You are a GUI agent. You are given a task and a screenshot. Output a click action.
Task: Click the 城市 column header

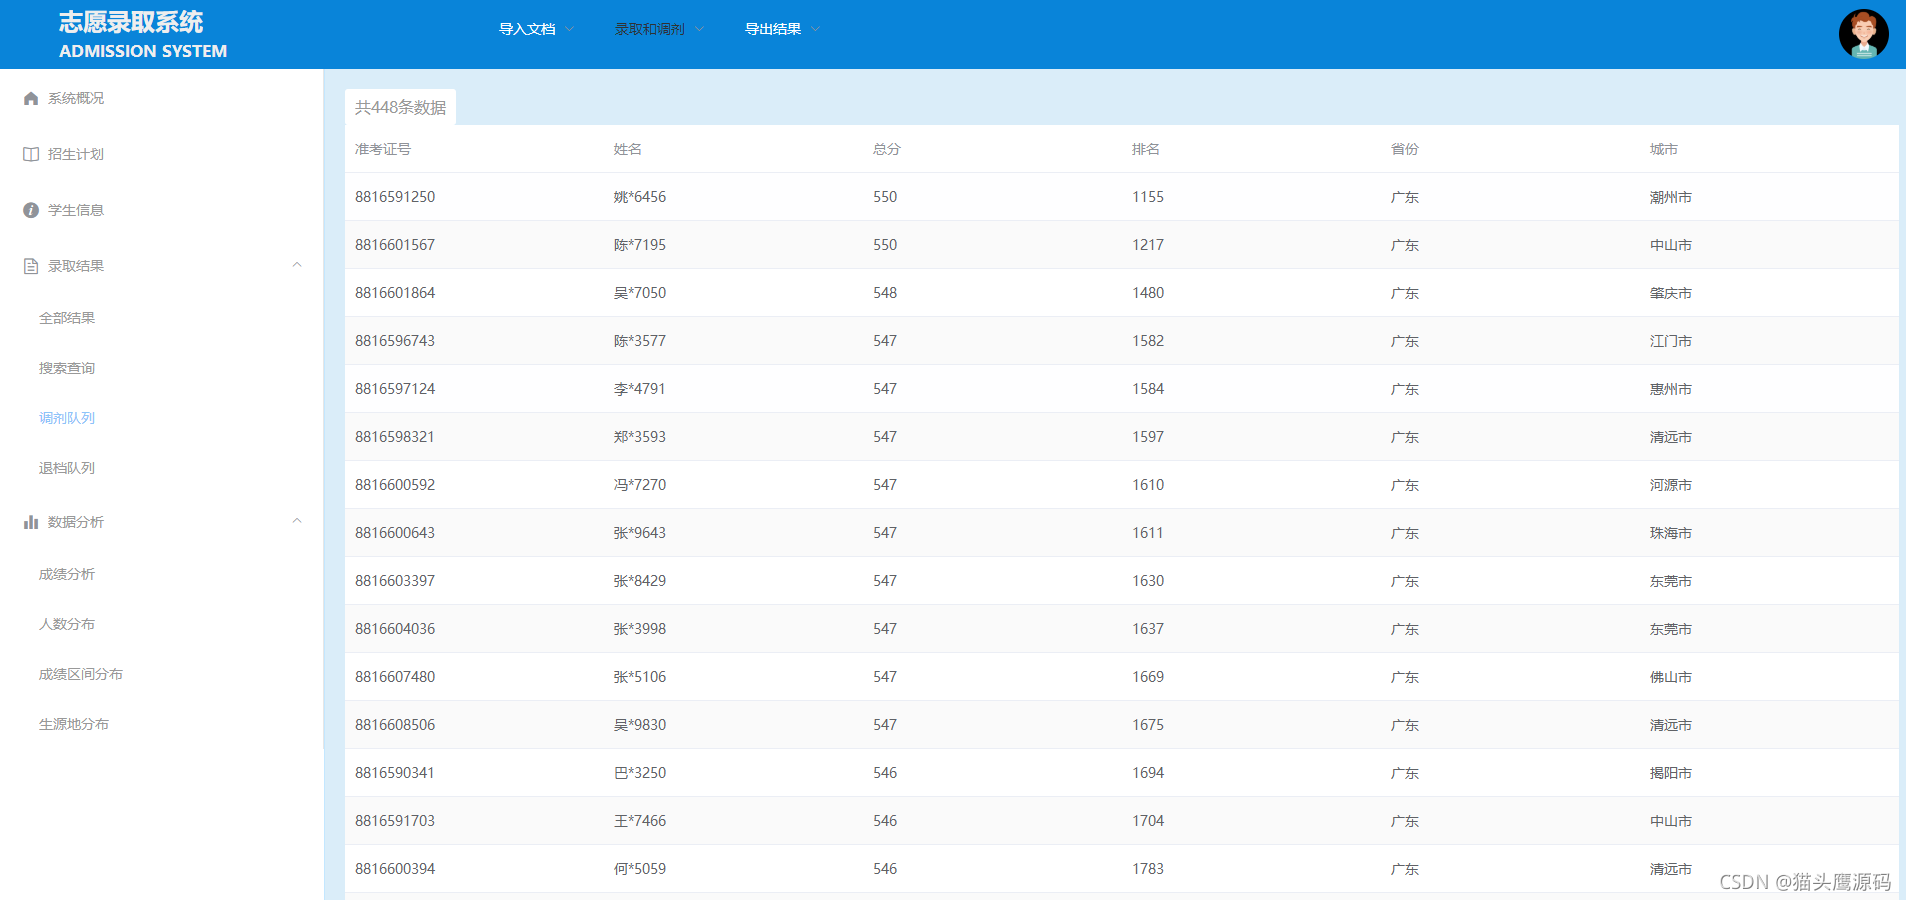(x=1664, y=149)
